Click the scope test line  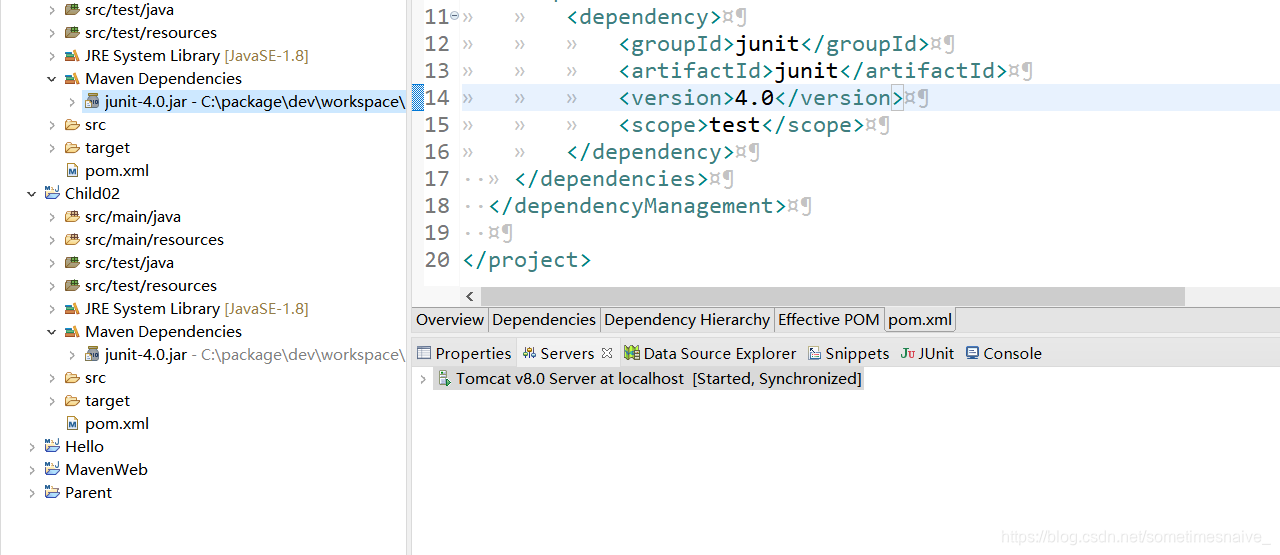point(741,125)
